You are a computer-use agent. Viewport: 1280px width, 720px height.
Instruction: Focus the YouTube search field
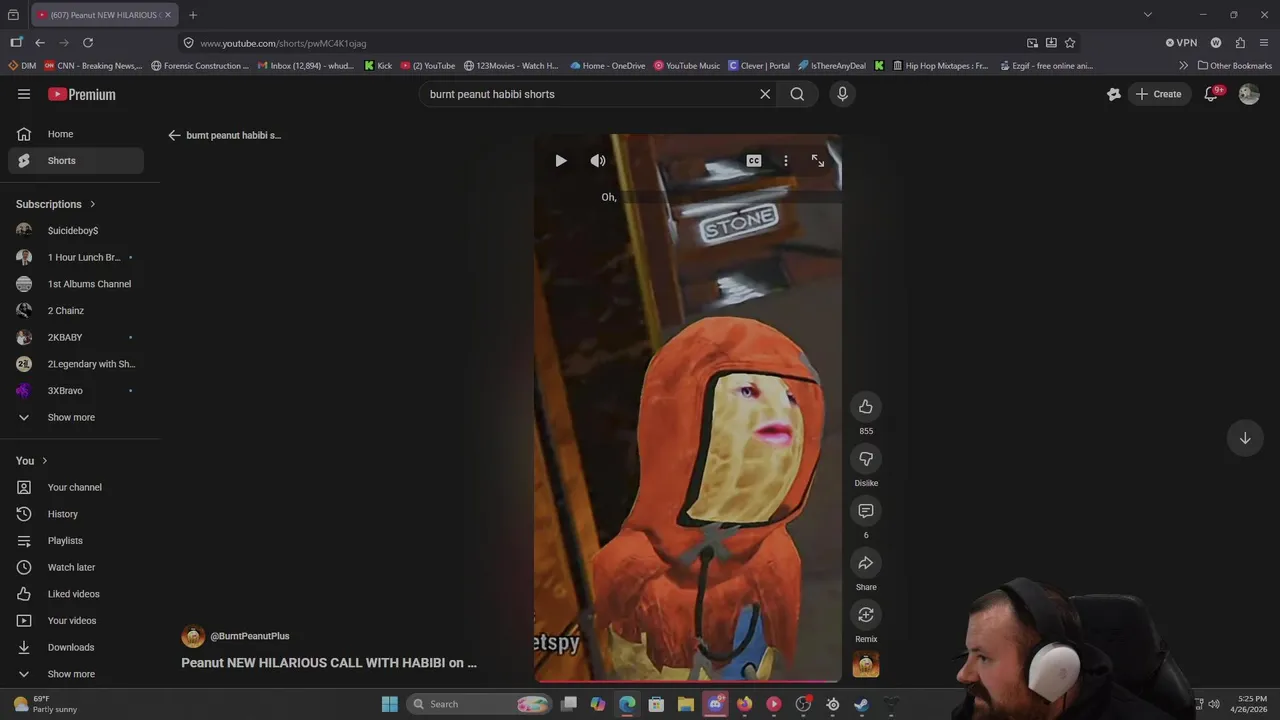click(590, 94)
